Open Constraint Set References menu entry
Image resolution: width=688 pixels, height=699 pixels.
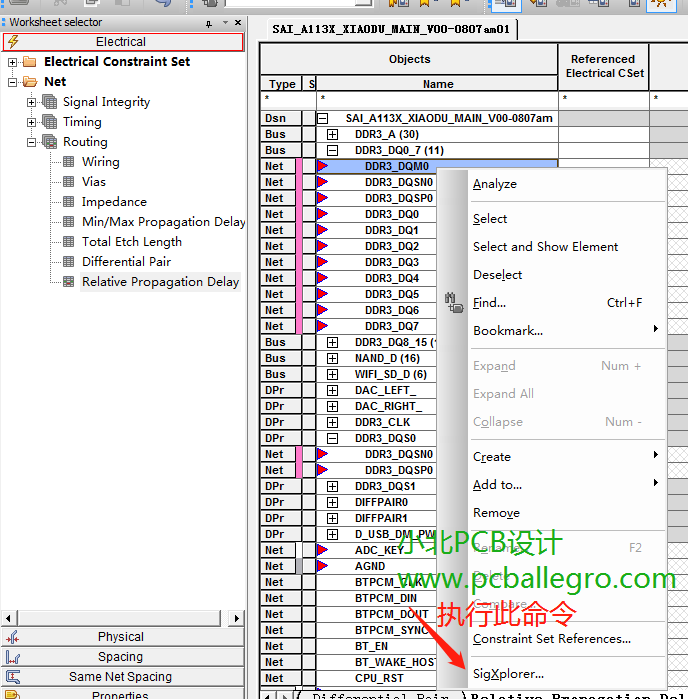tap(551, 639)
